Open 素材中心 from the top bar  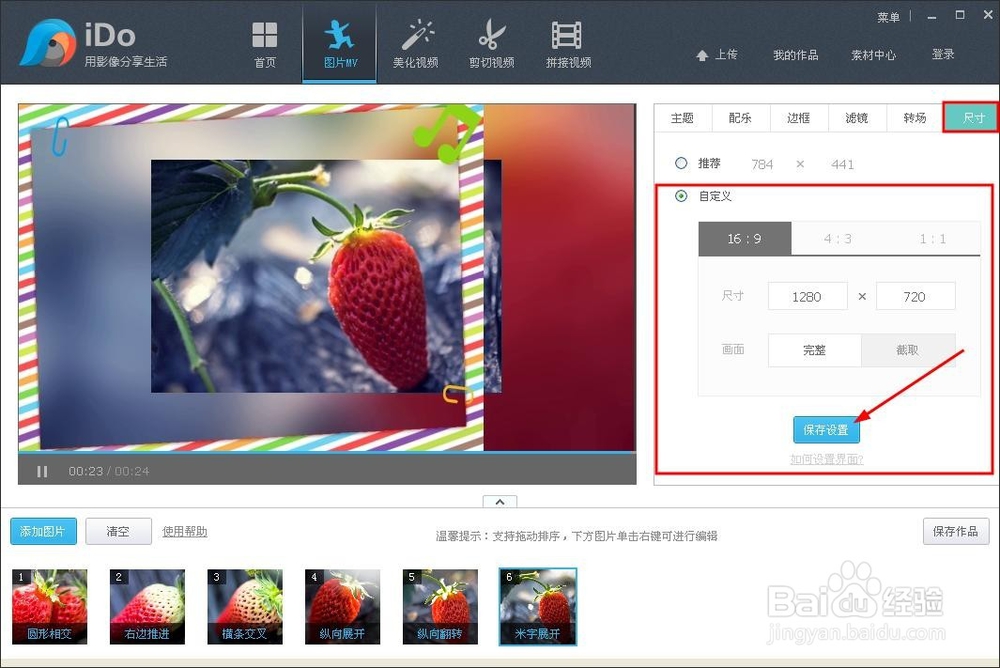pos(873,55)
